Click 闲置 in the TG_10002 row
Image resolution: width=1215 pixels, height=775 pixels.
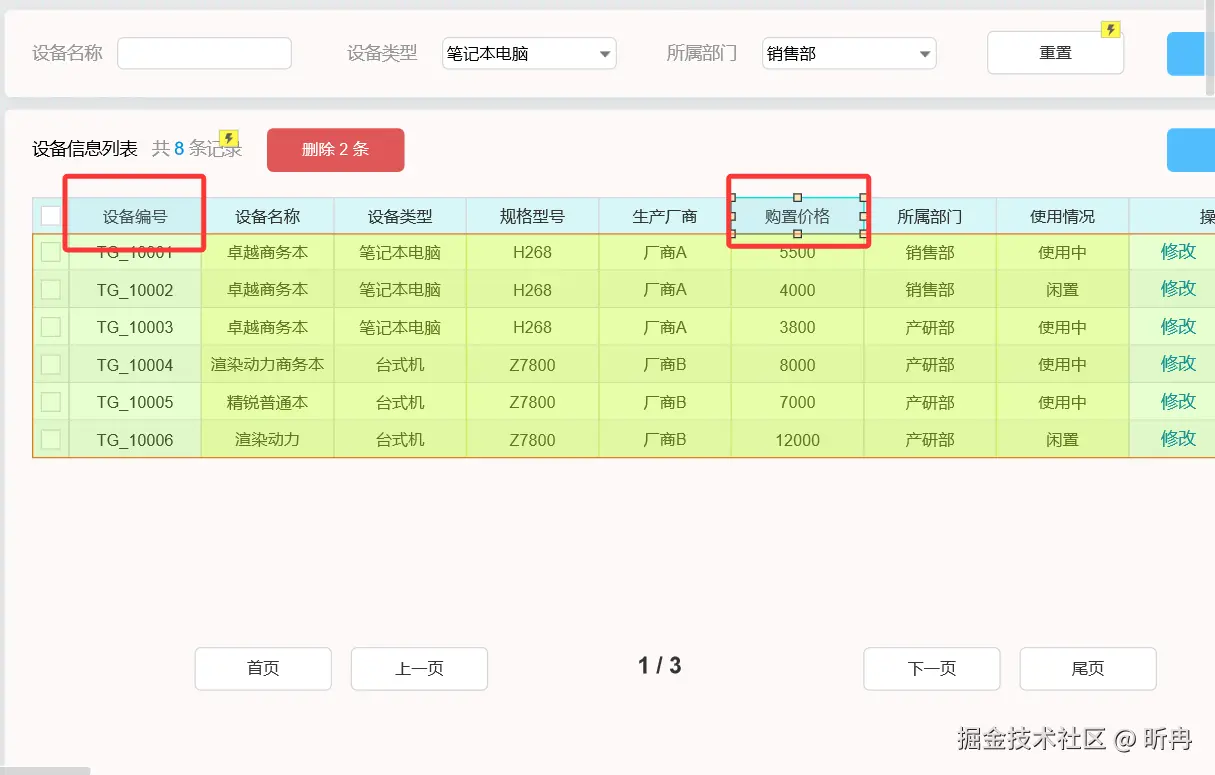(x=1062, y=290)
